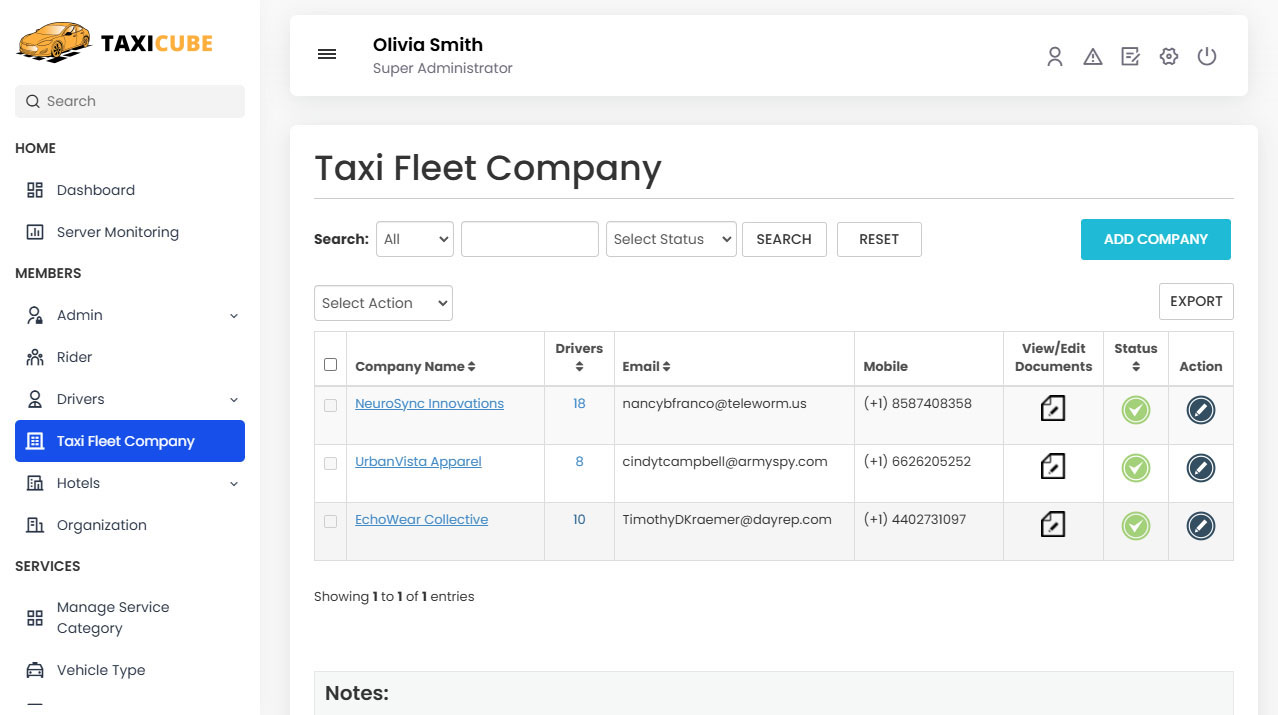Click the hamburger menu icon
The width and height of the screenshot is (1278, 715).
(327, 55)
